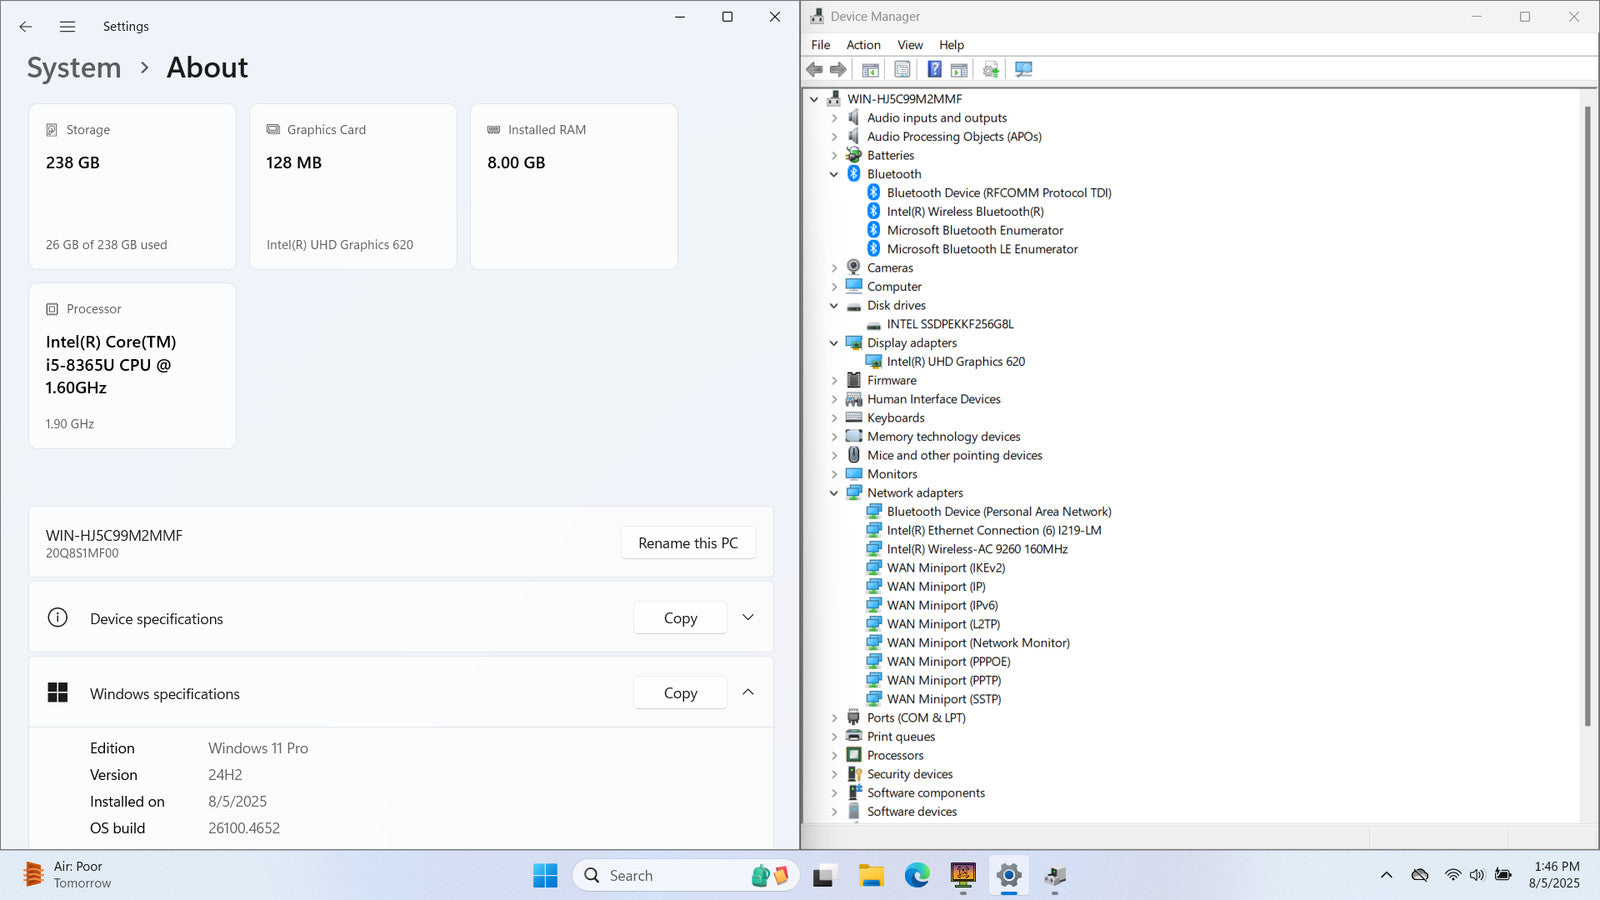The height and width of the screenshot is (900, 1600).
Task: Collapse the Windows specifications section
Action: tap(748, 693)
